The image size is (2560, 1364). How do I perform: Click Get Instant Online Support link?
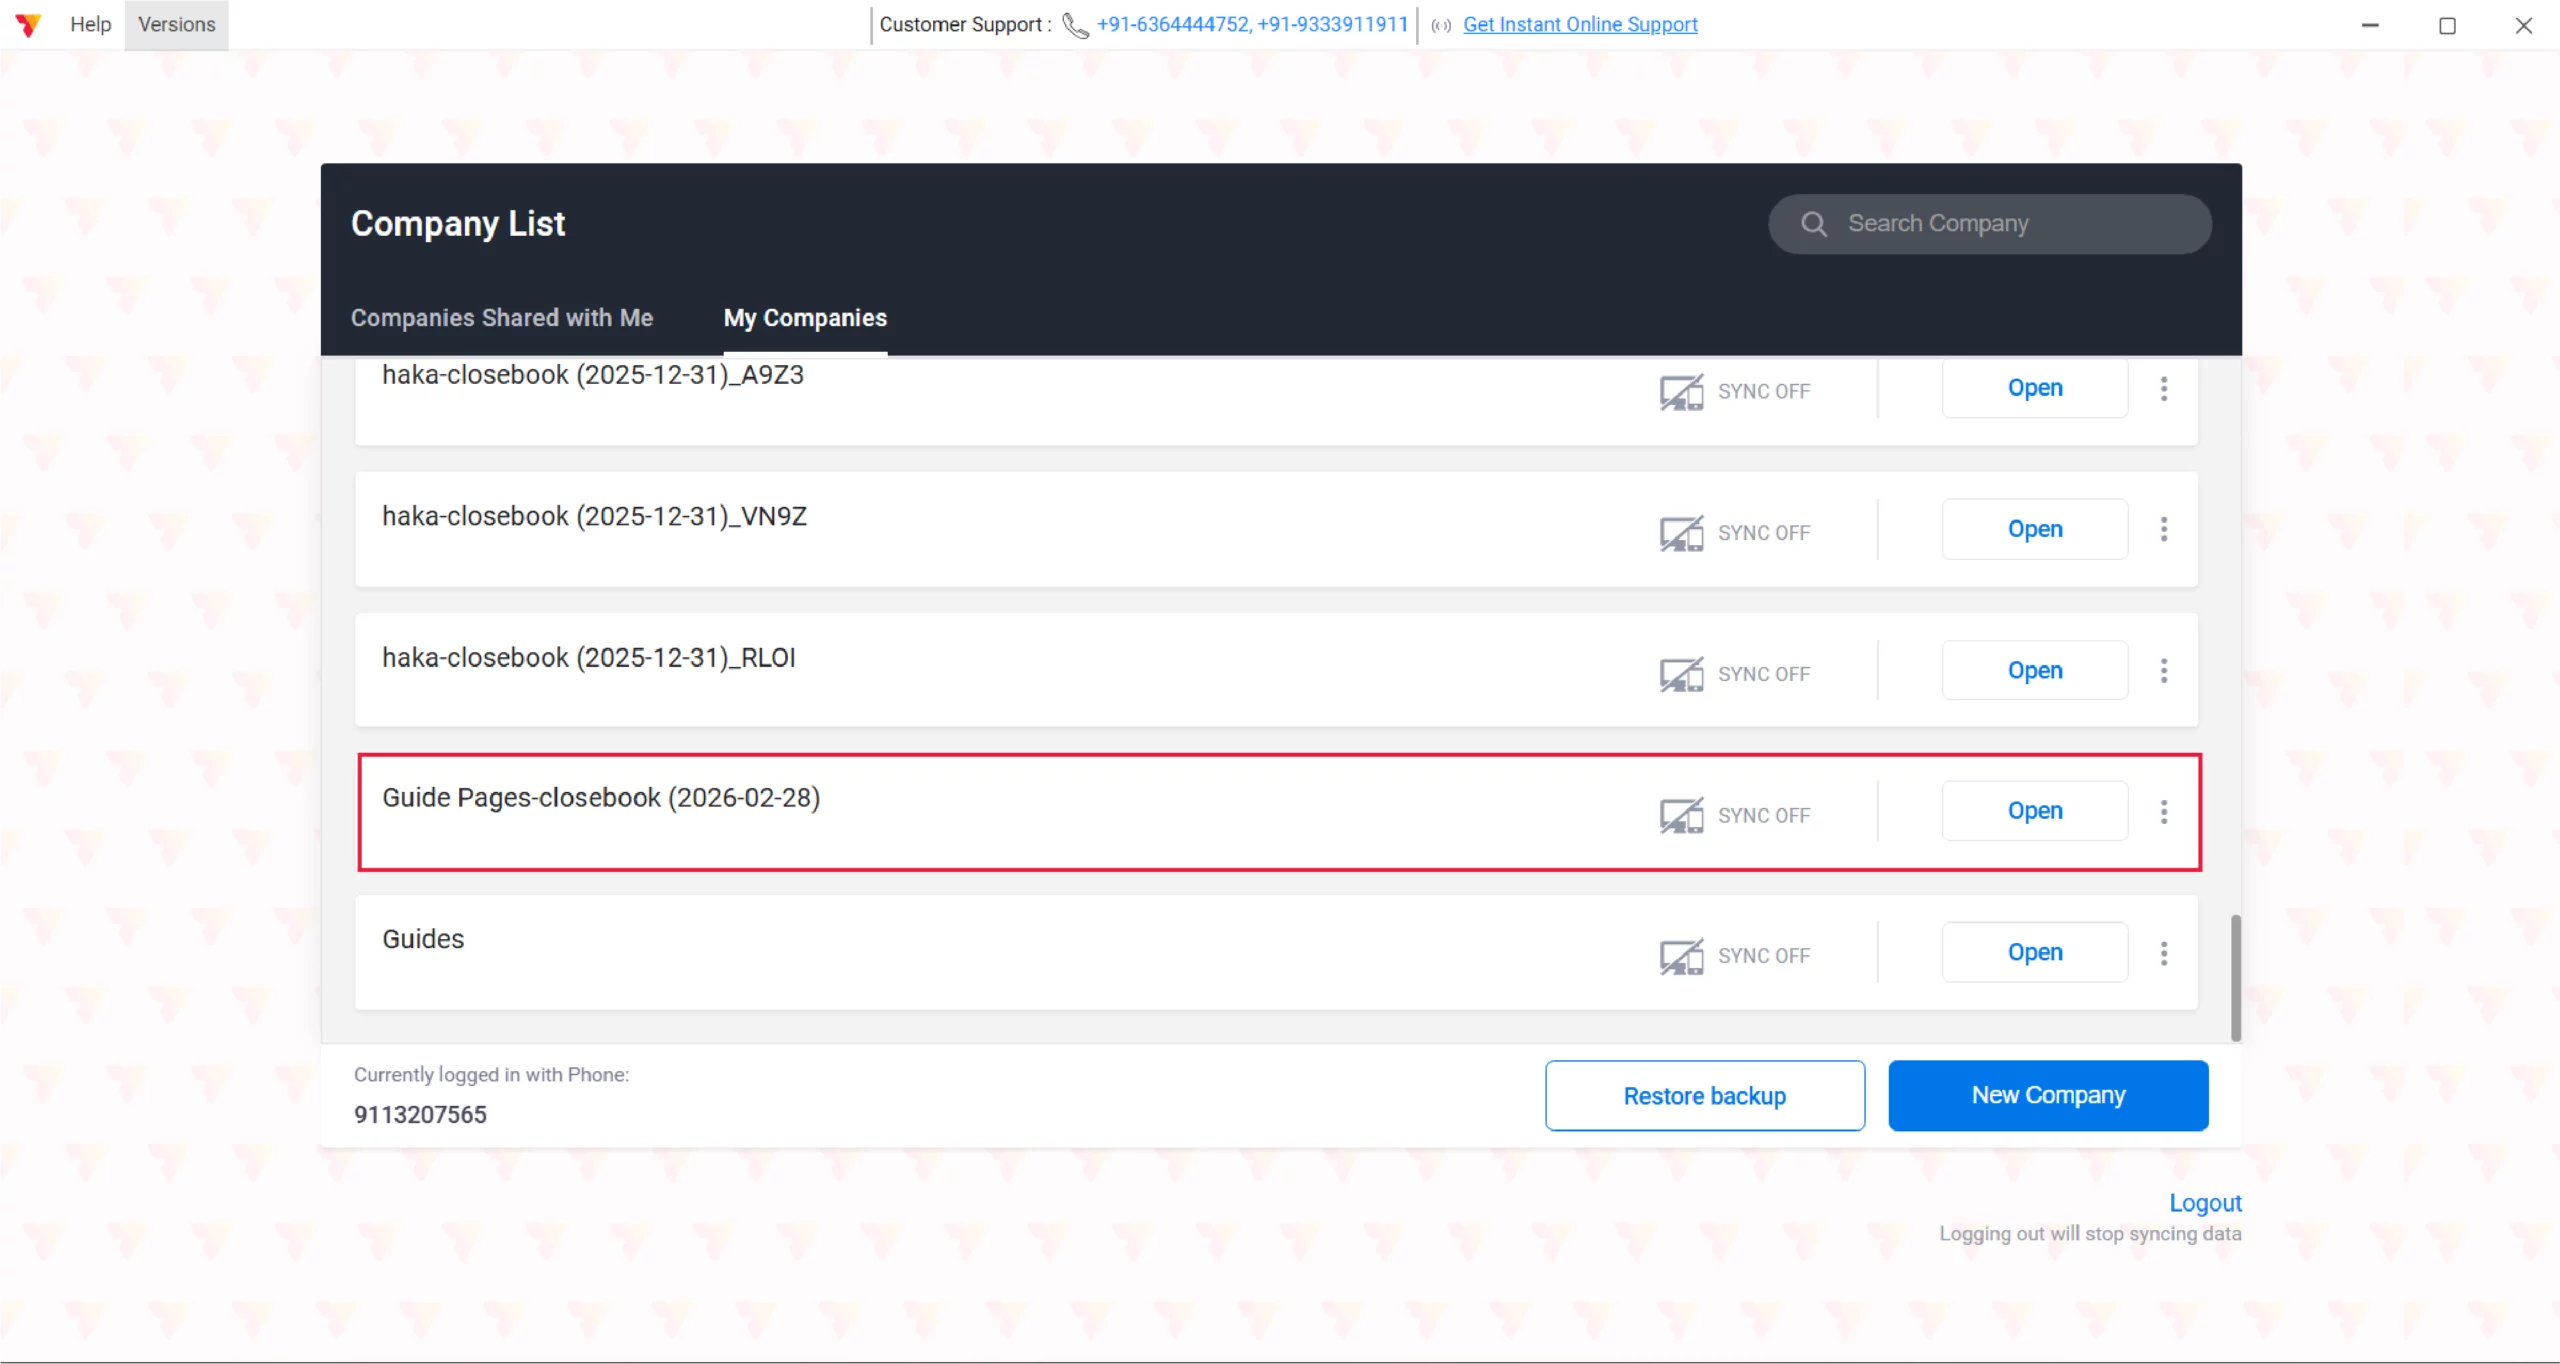(1580, 25)
